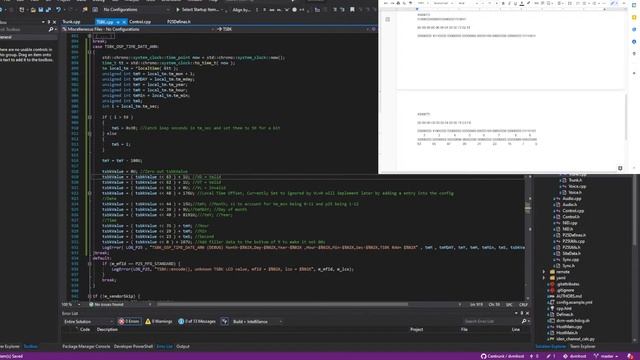Open P25Utils.cpp in Solution Explorer
The image size is (640, 360).
coord(573,241)
